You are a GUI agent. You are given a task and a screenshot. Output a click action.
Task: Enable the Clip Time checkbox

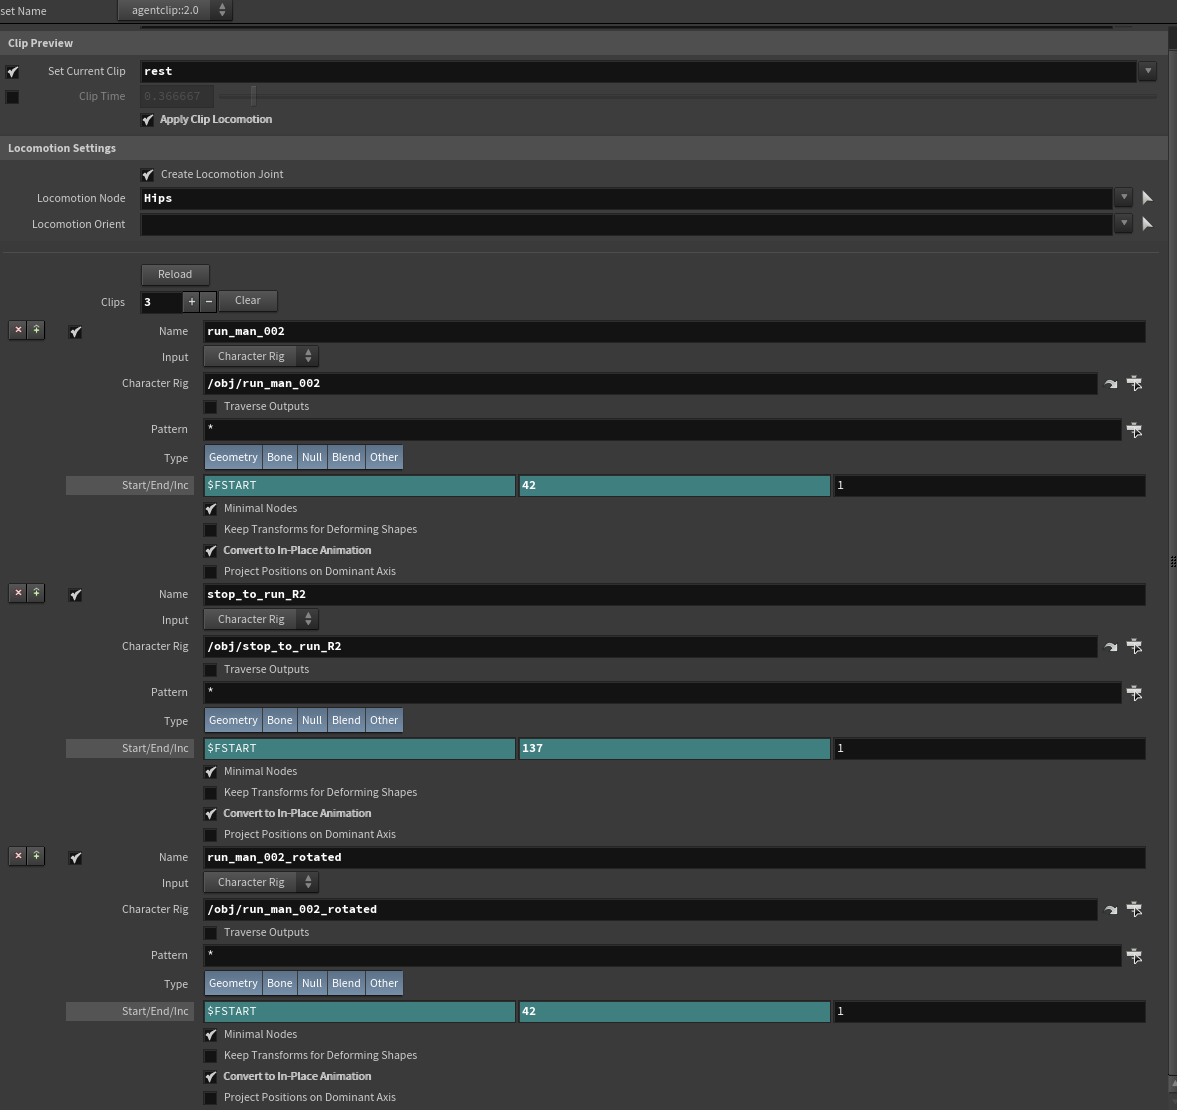coord(13,97)
